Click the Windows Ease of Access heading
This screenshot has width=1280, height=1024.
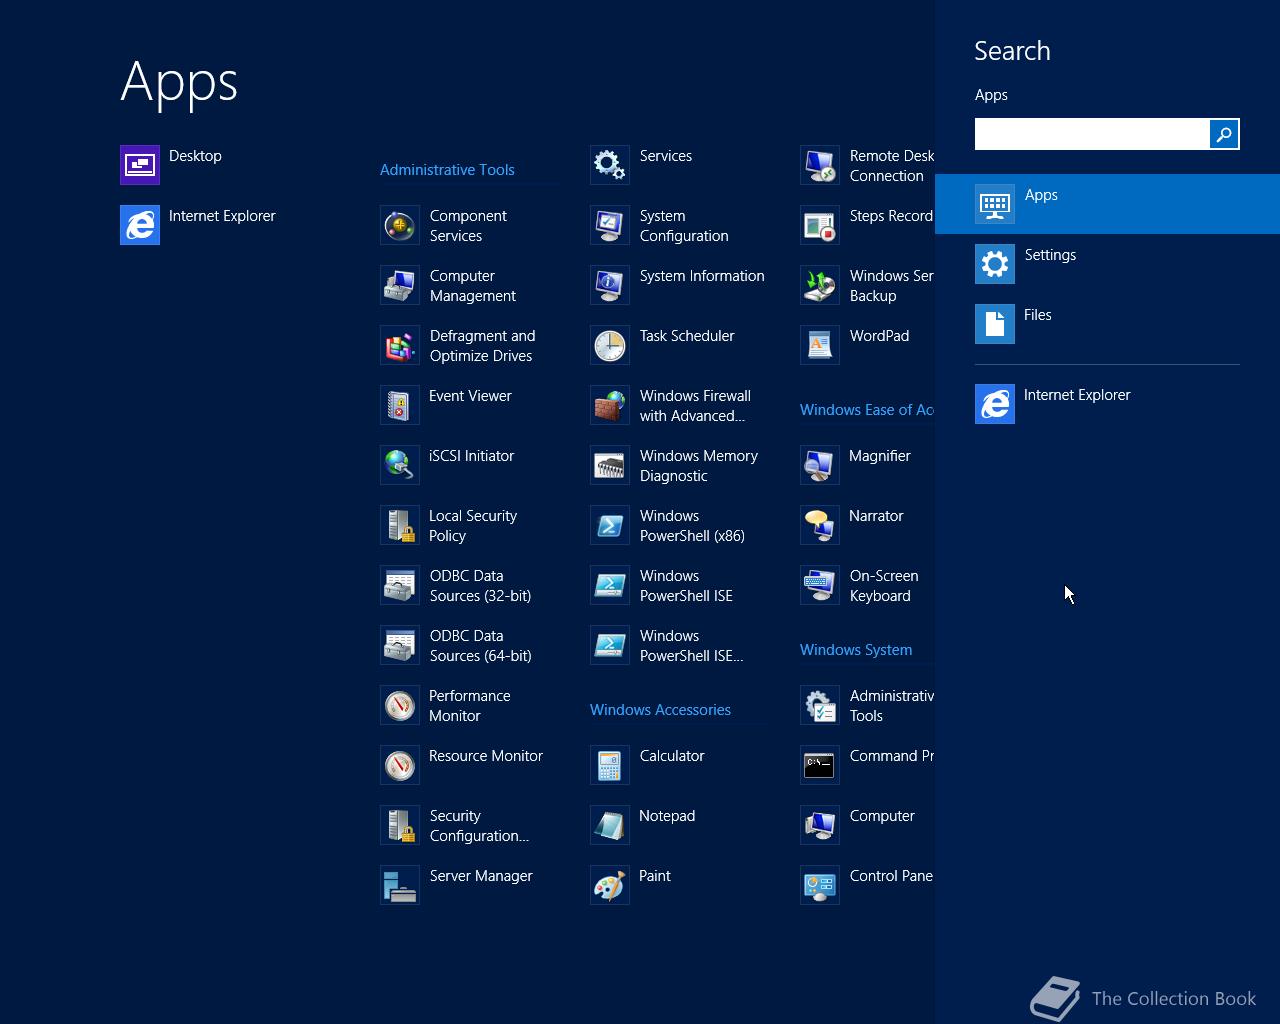[x=867, y=410]
